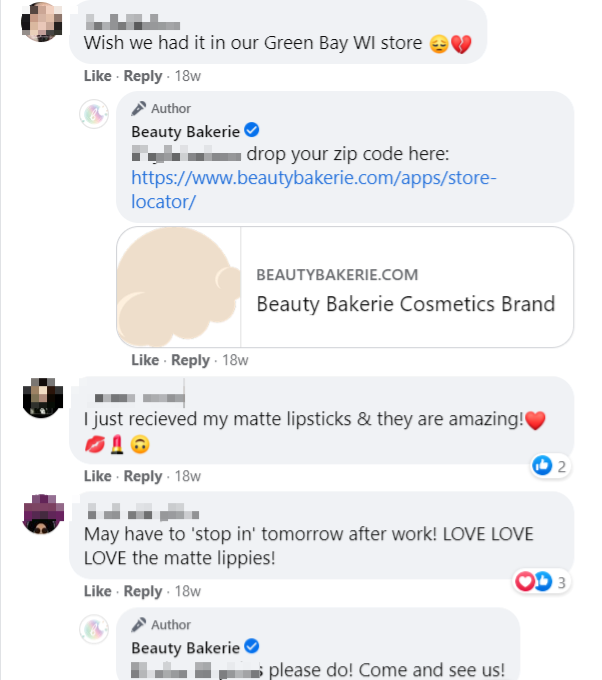Click Beauty Bakerie avatar on the store-locator reply
The height and width of the screenshot is (680, 602).
93,114
